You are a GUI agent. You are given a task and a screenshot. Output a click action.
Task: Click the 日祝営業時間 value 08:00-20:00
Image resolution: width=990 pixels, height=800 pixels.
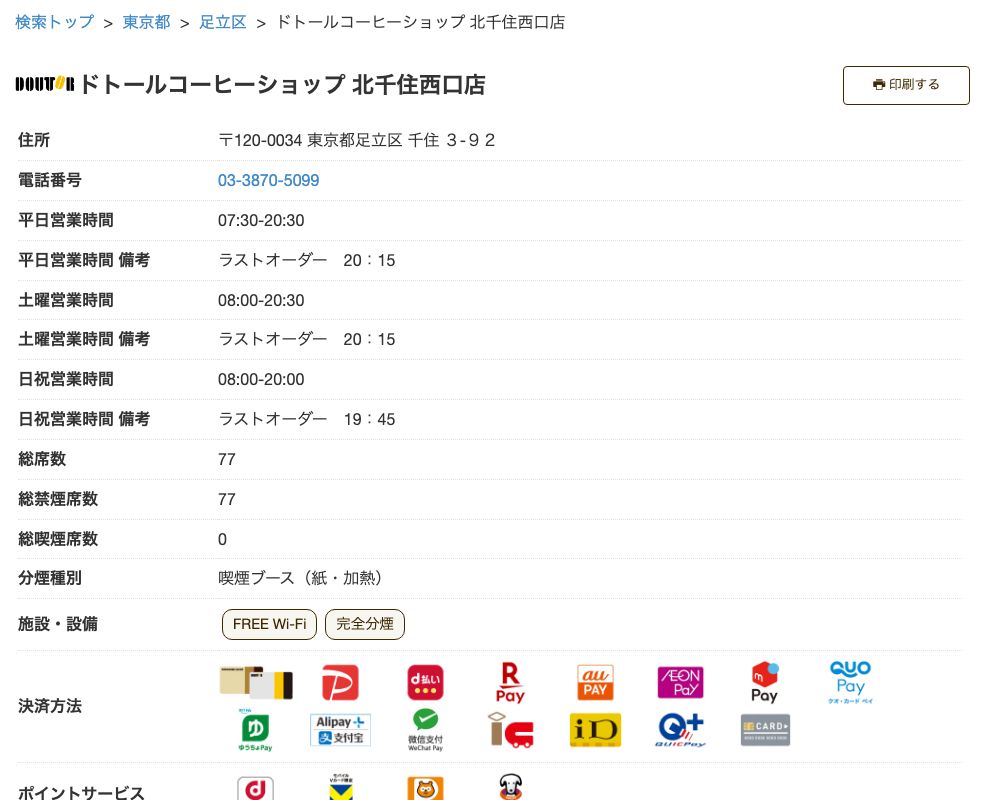(x=261, y=379)
